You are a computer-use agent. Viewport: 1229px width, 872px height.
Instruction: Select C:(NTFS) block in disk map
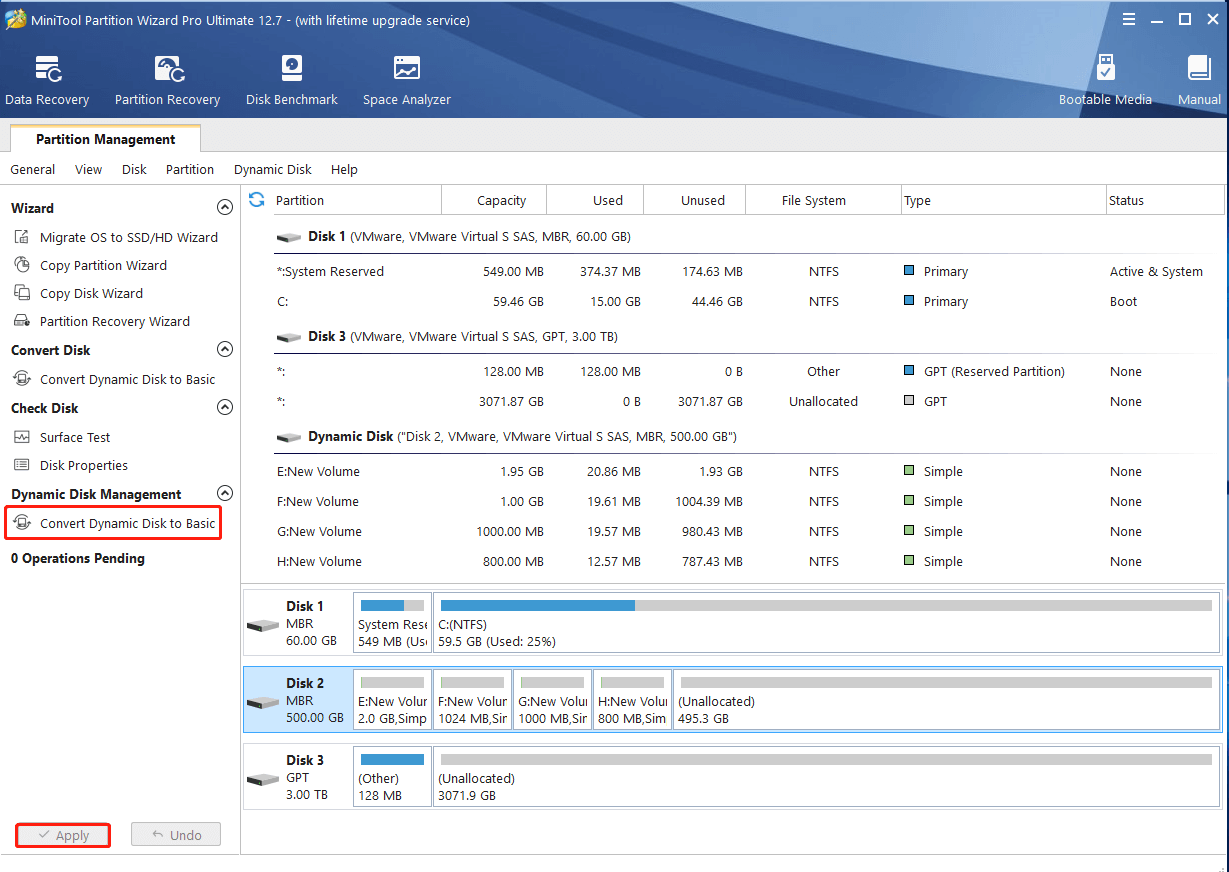[826, 623]
